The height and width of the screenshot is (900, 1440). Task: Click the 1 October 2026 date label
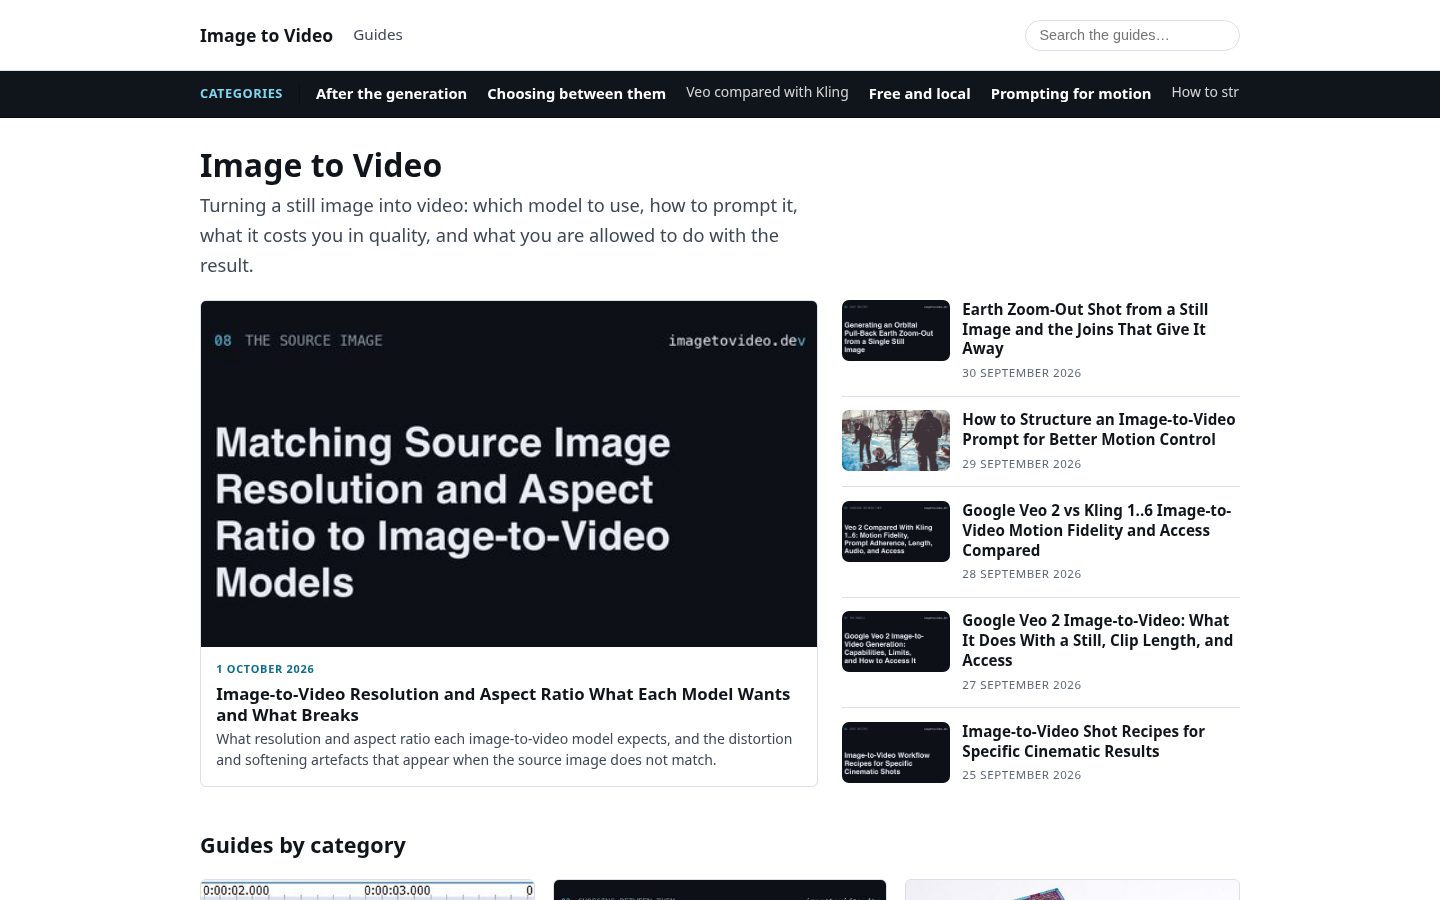pos(265,669)
